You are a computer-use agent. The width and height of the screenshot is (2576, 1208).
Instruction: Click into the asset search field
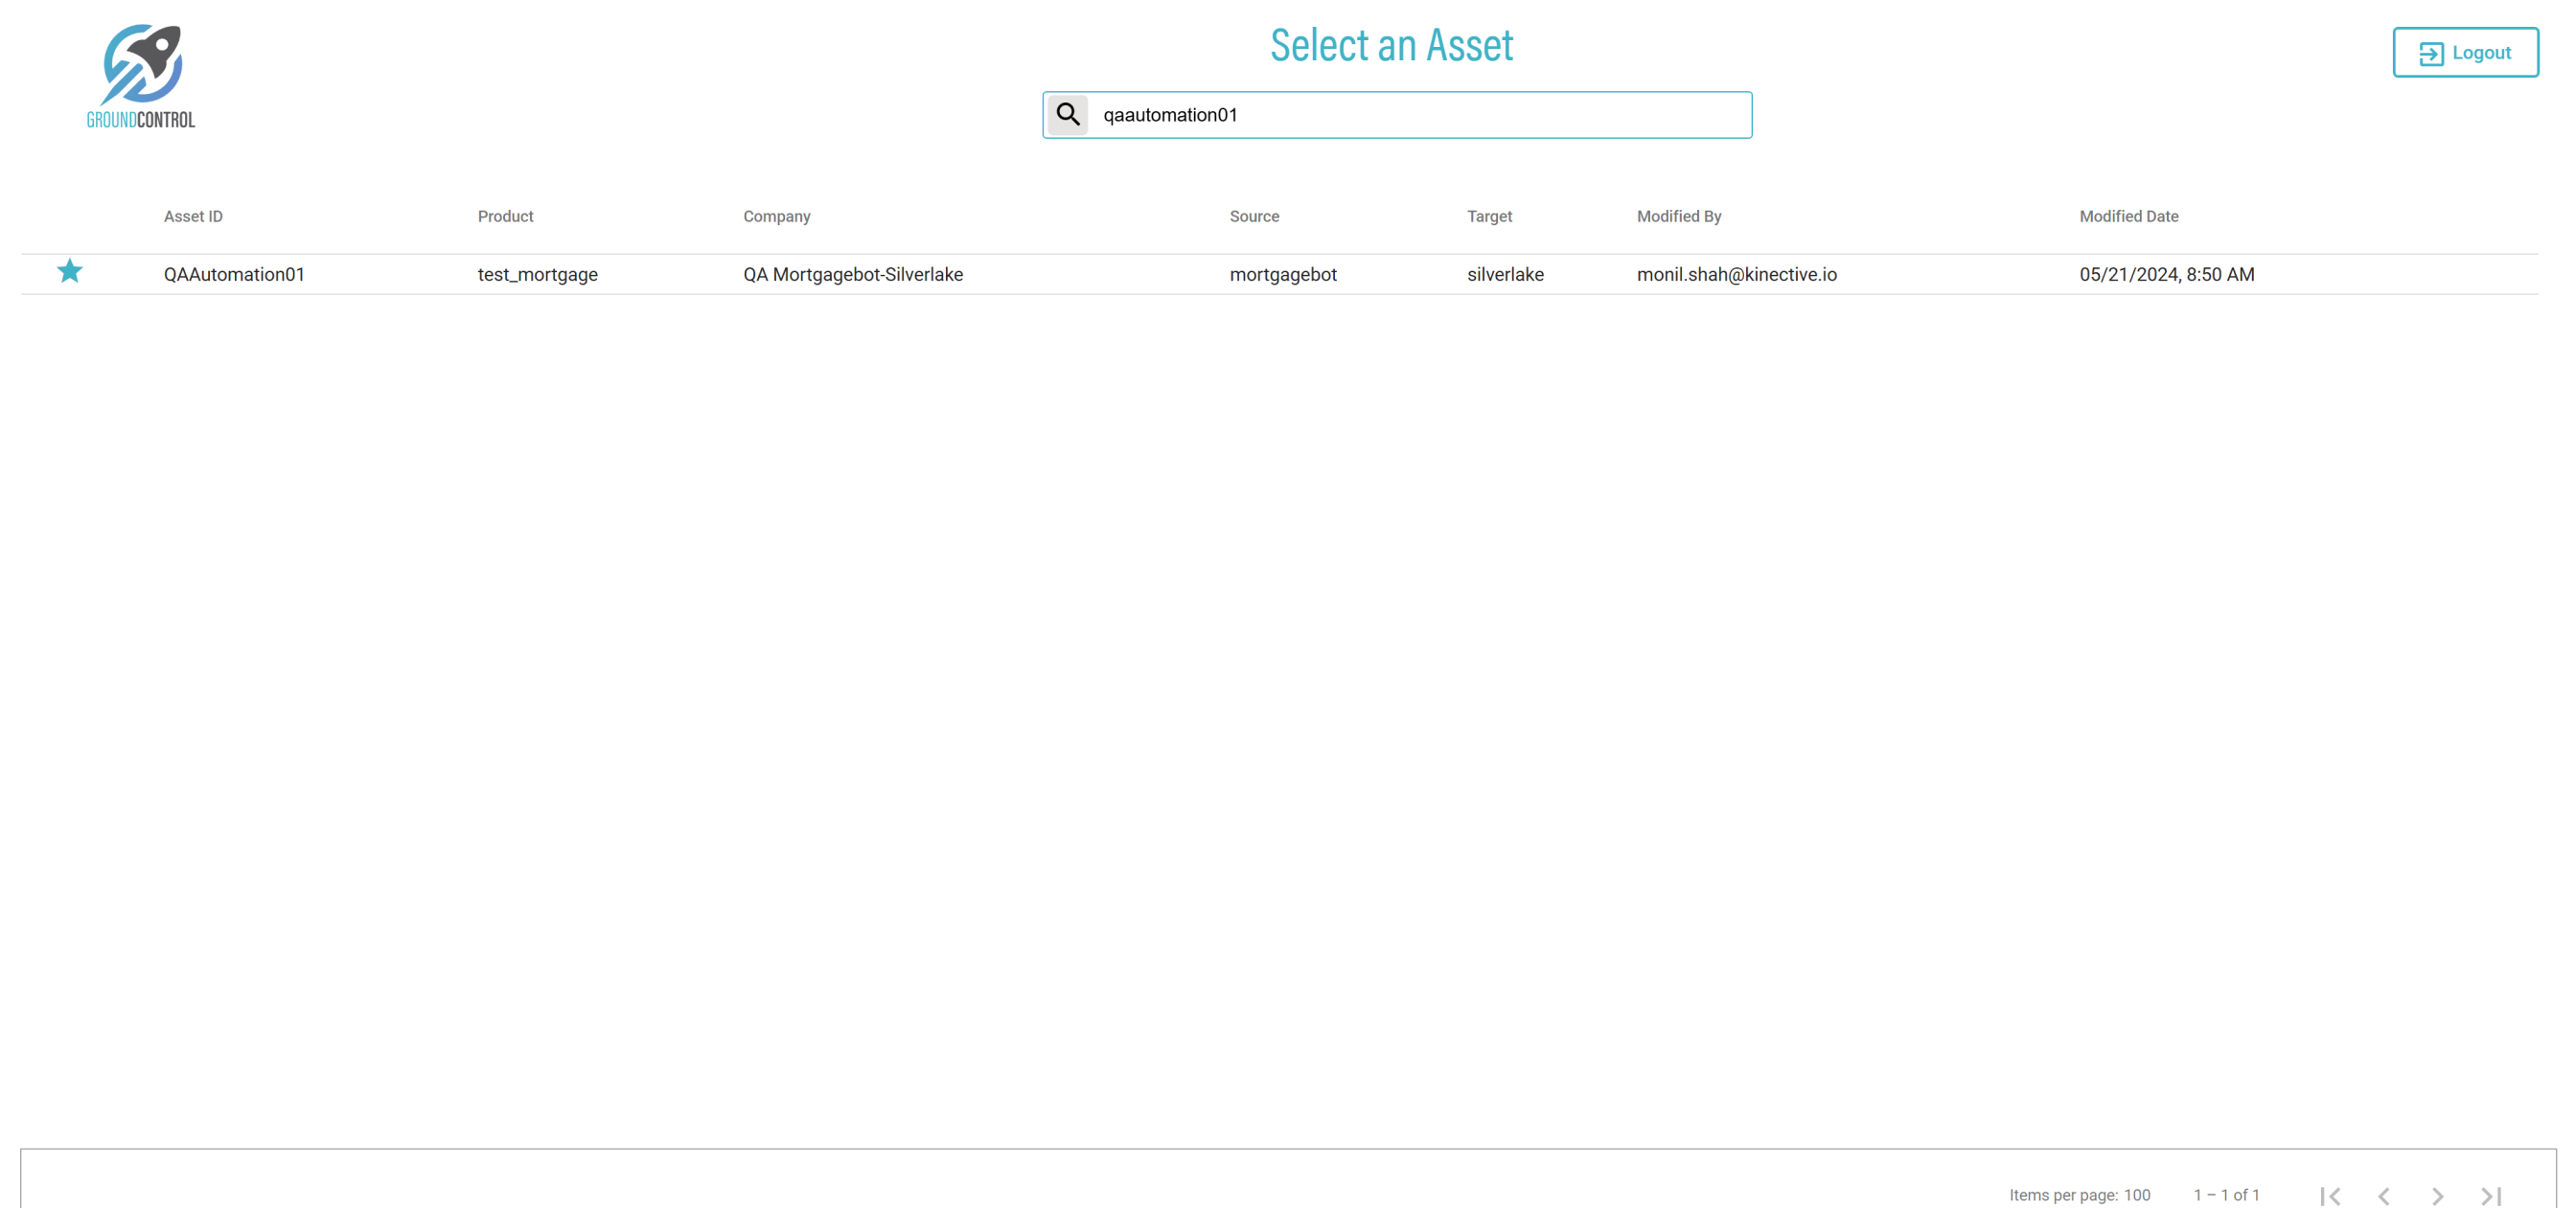pyautogui.click(x=1418, y=115)
